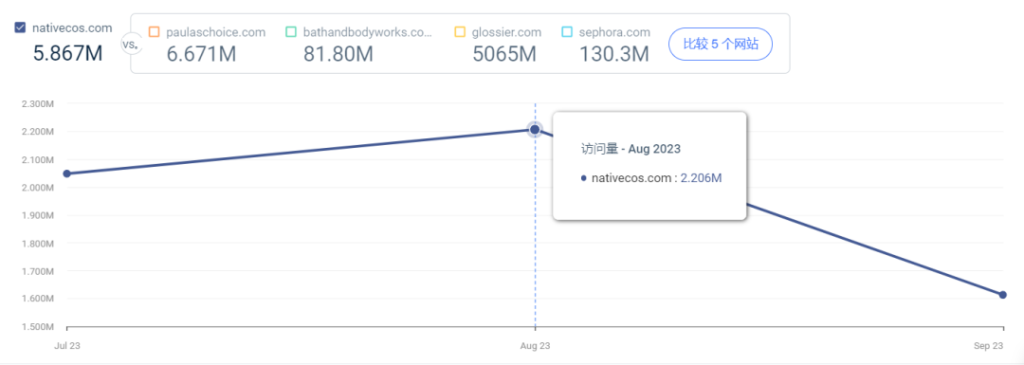This screenshot has width=1024, height=365.
Task: Uncheck the nativecos.com checkbox
Action: click(x=20, y=28)
